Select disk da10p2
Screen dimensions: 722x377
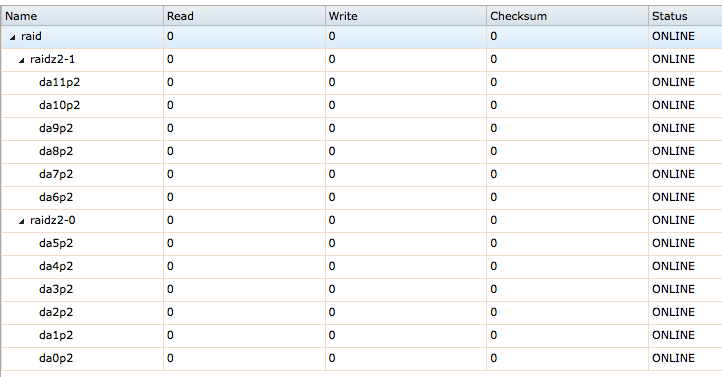point(361,106)
